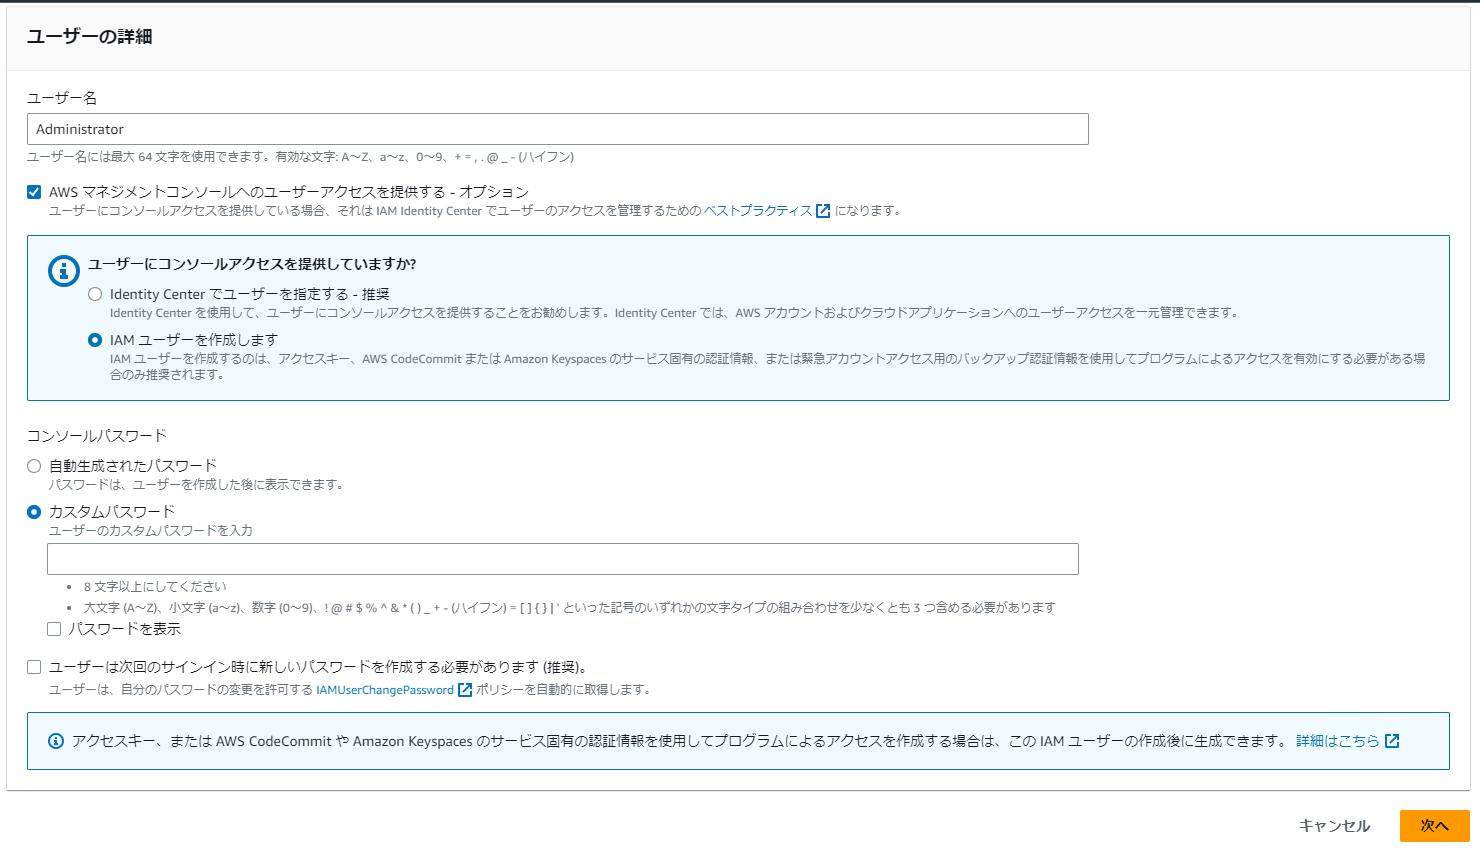Click キャンセル button
Viewport: 1480px width, 854px height.
click(1334, 826)
